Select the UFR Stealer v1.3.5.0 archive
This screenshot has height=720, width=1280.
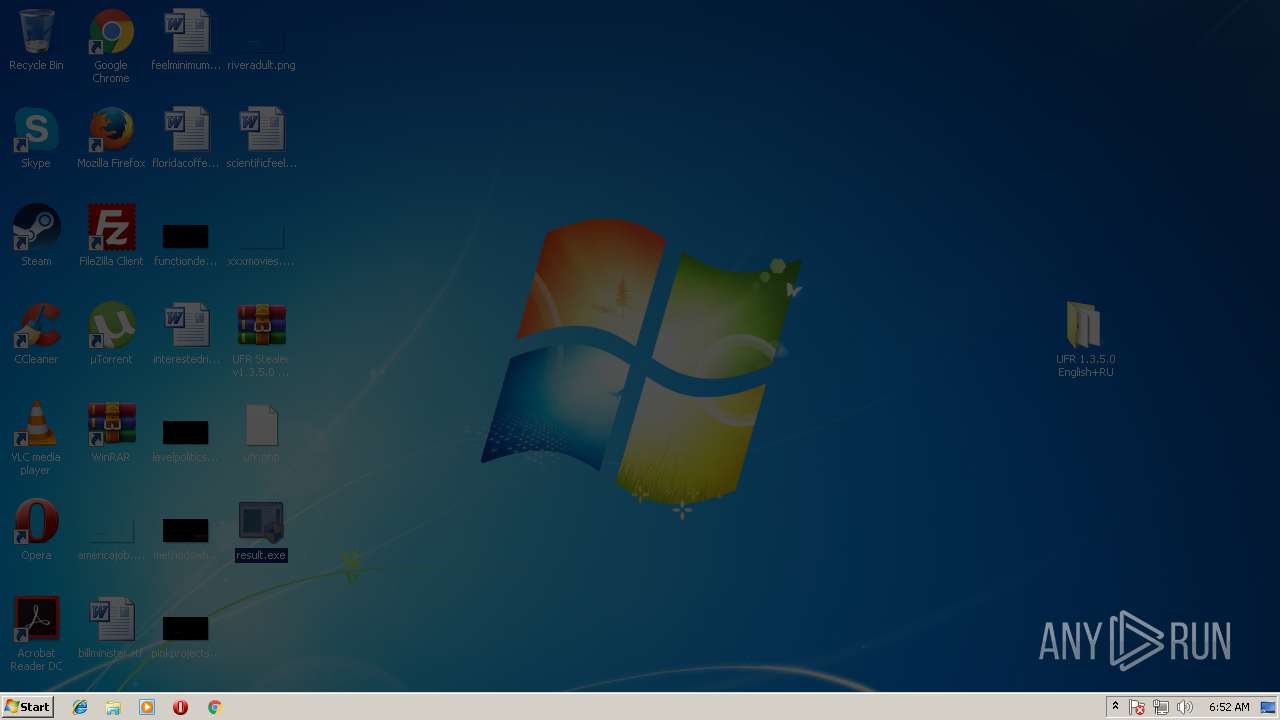click(x=261, y=340)
